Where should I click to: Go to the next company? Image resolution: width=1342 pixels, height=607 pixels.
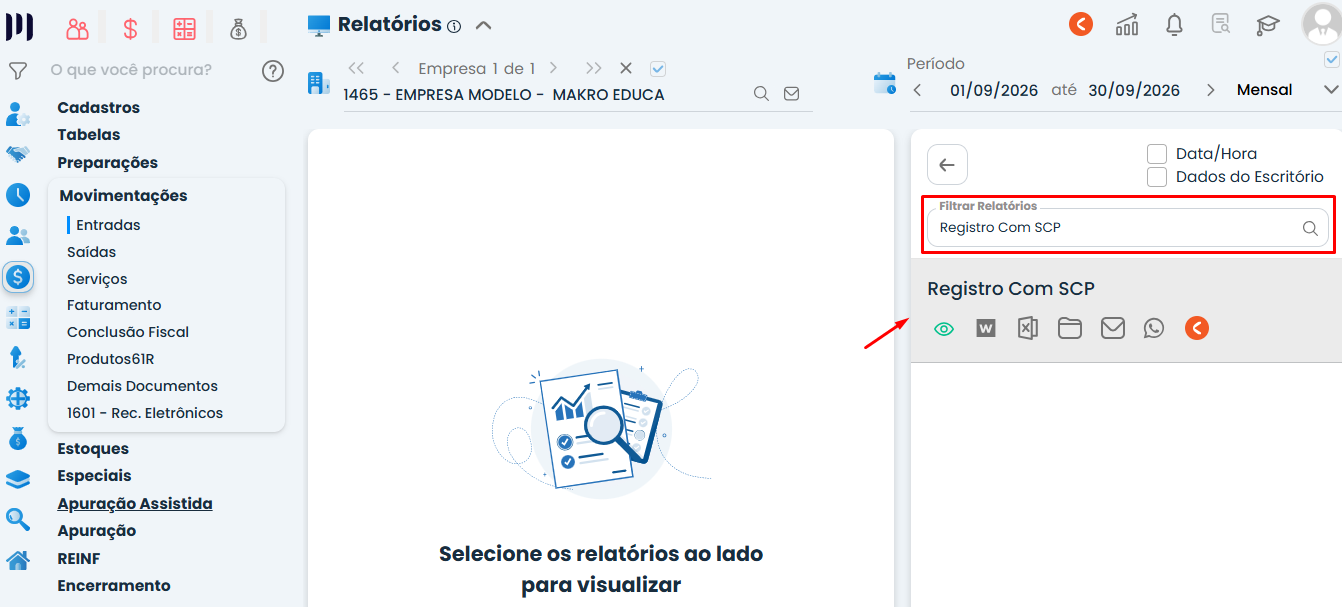[x=553, y=69]
